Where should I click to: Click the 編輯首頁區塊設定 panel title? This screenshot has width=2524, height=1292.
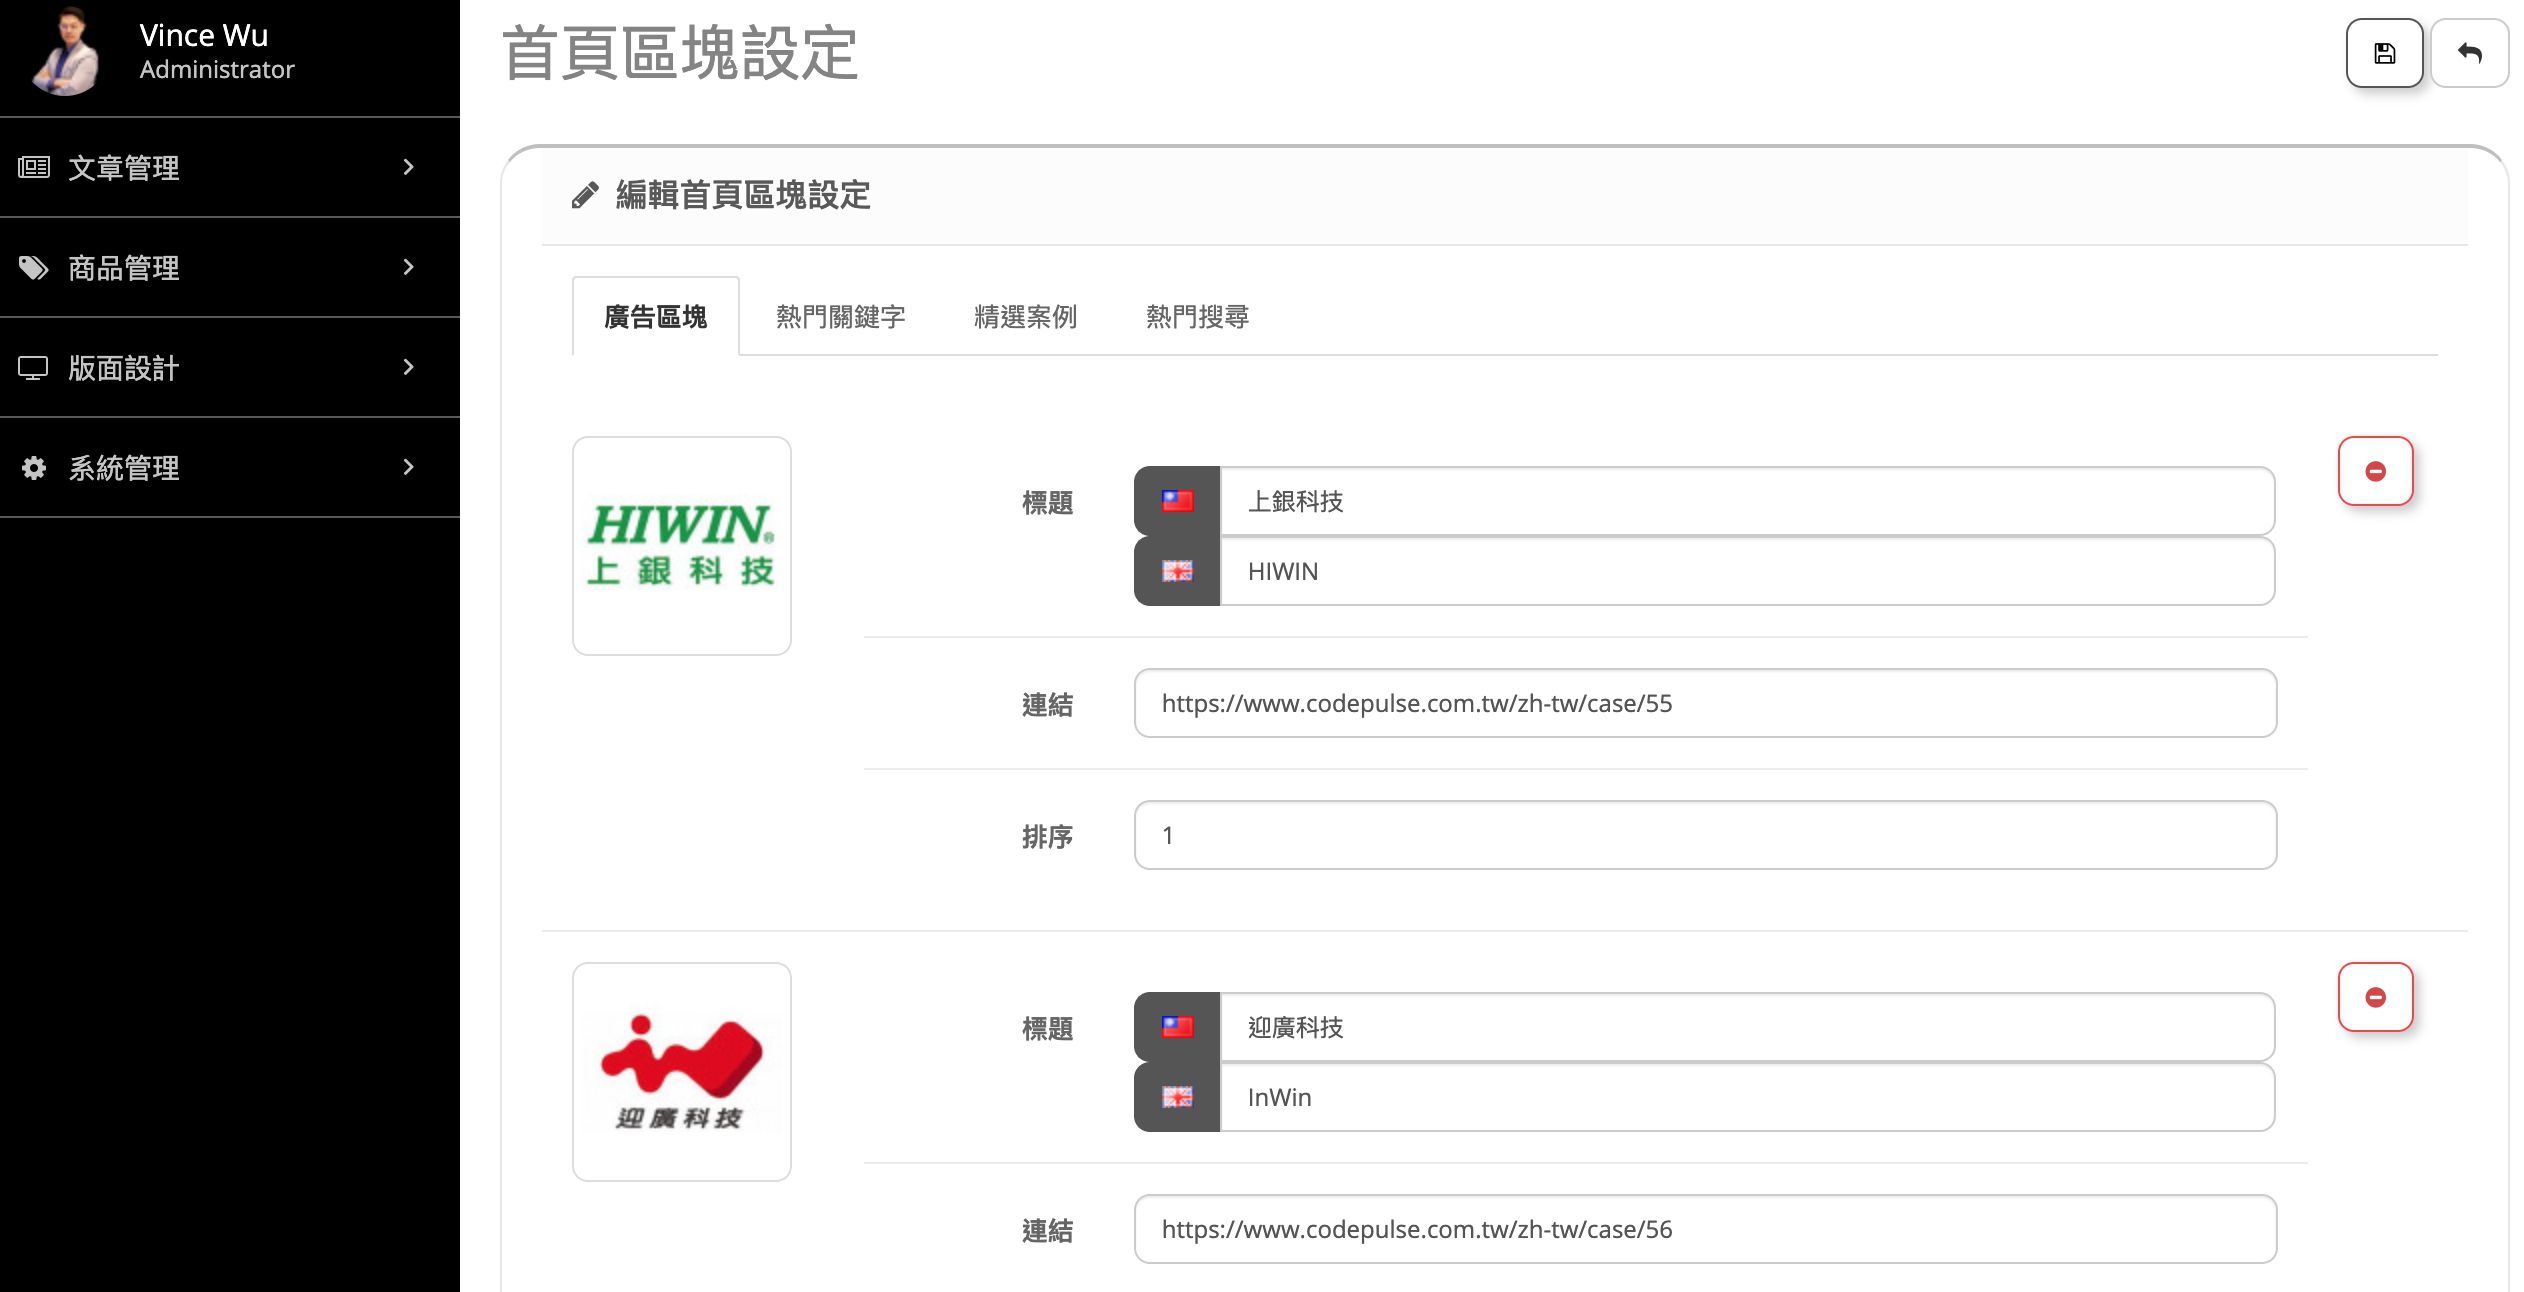coord(743,195)
